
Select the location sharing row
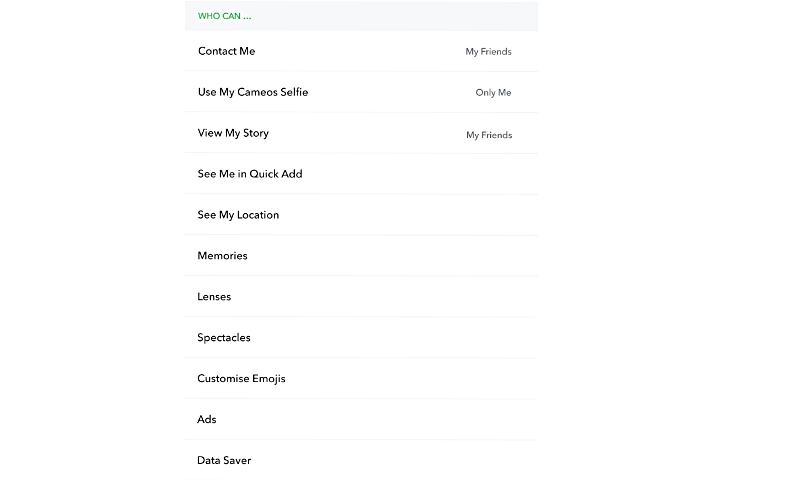360,215
